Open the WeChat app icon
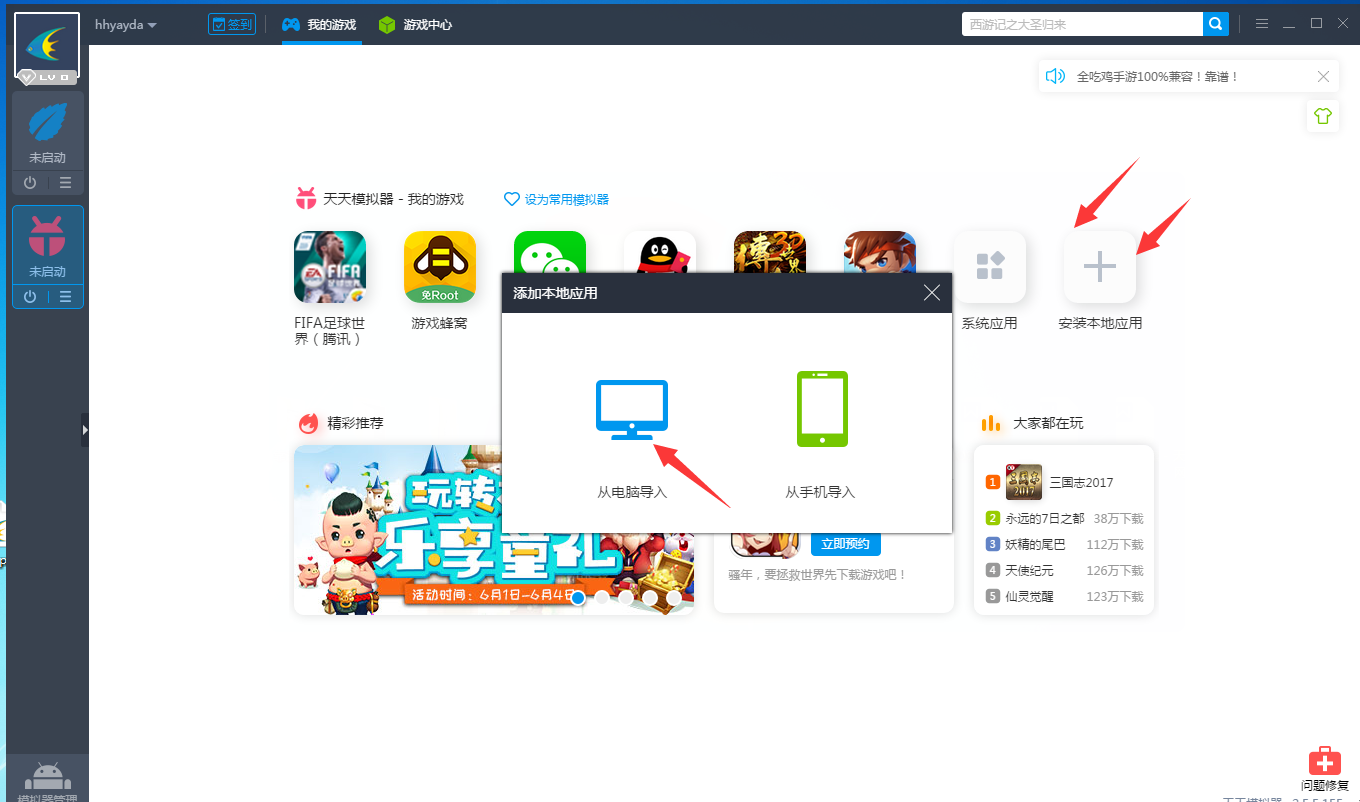The height and width of the screenshot is (802, 1360). (550, 251)
